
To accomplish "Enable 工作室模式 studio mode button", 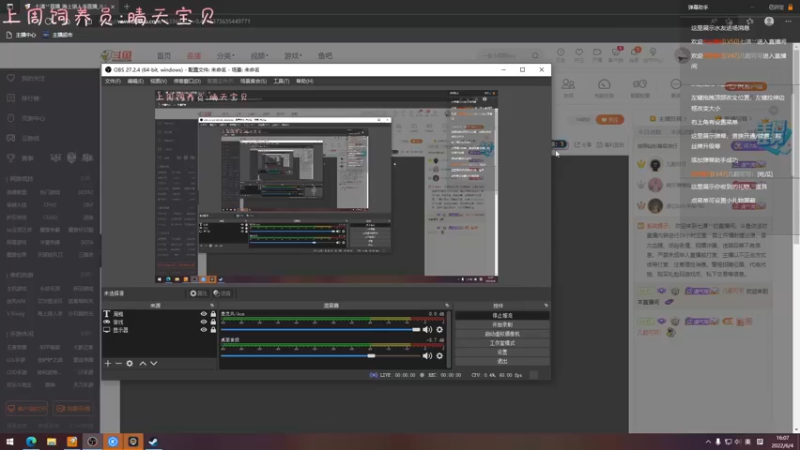I will point(502,343).
